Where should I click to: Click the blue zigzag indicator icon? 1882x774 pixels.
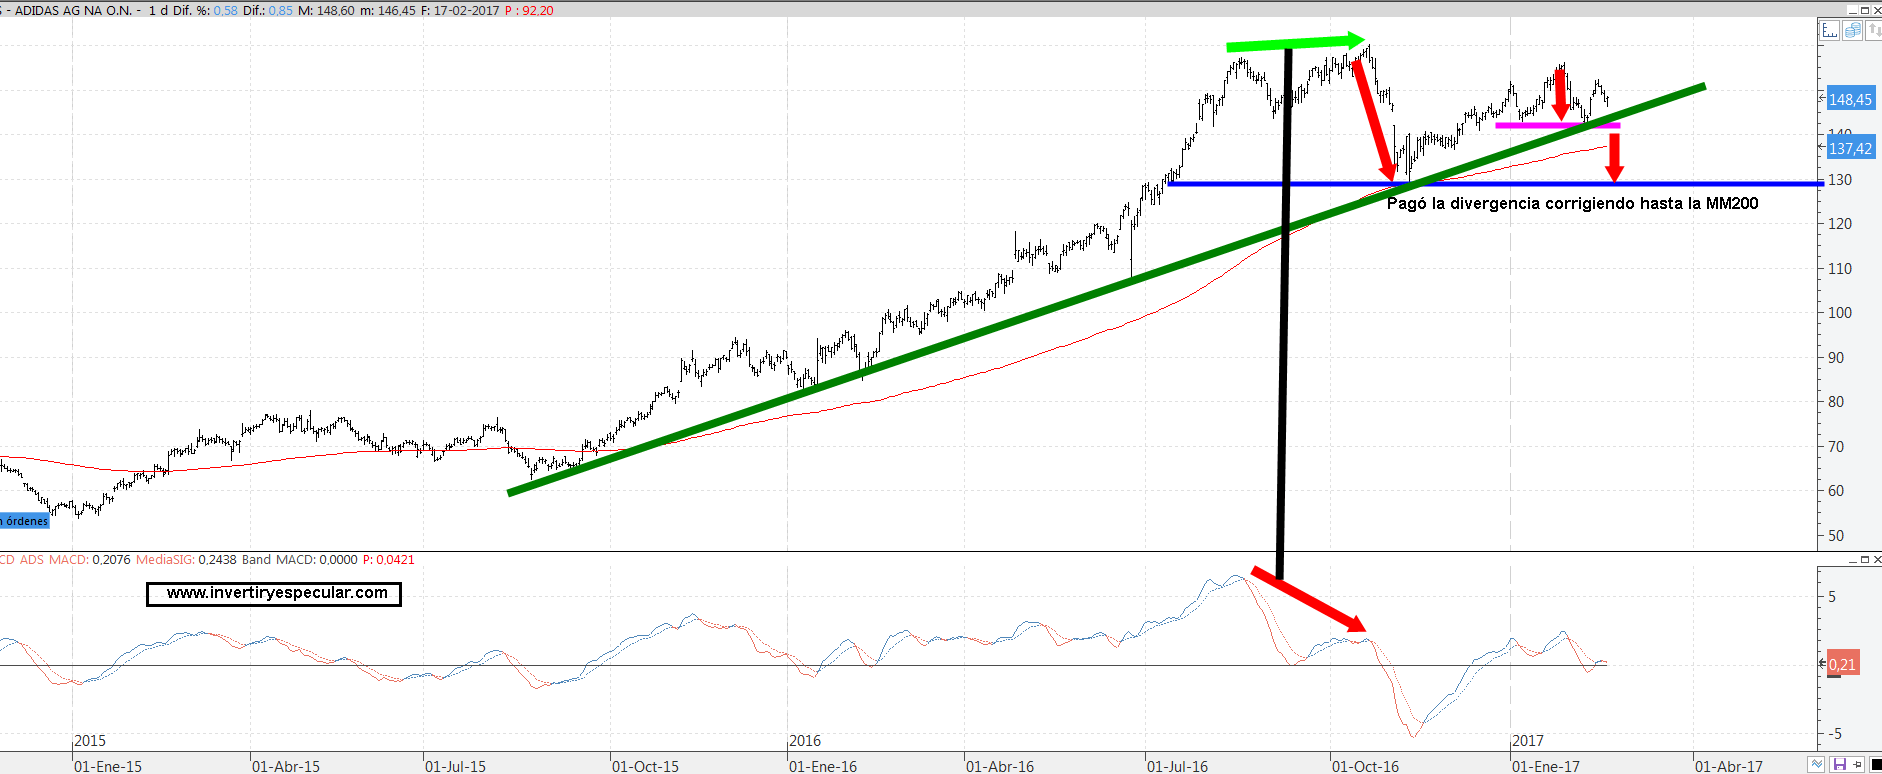[x=1817, y=765]
